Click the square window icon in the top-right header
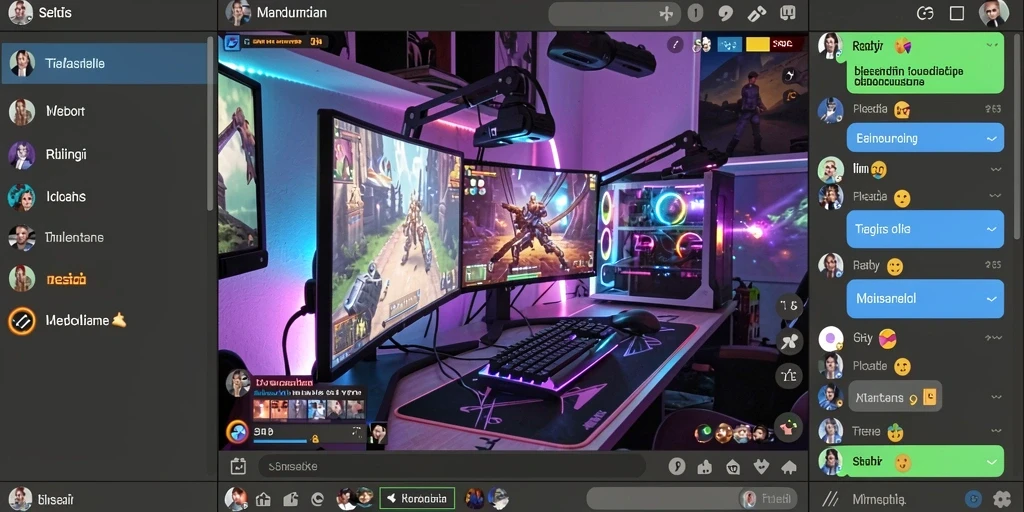This screenshot has height=512, width=1024. (x=957, y=13)
